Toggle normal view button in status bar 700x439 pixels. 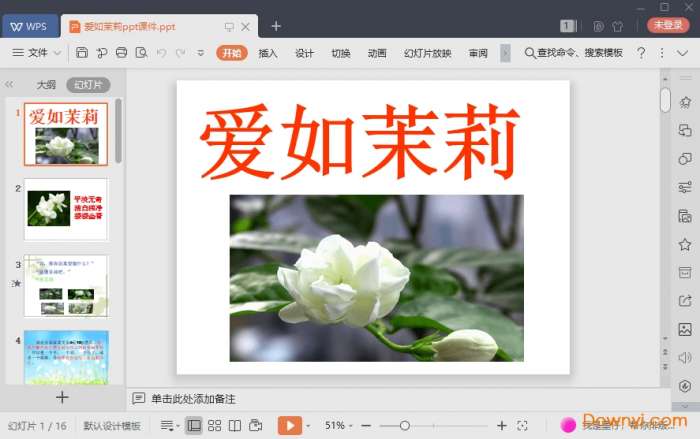[194, 426]
